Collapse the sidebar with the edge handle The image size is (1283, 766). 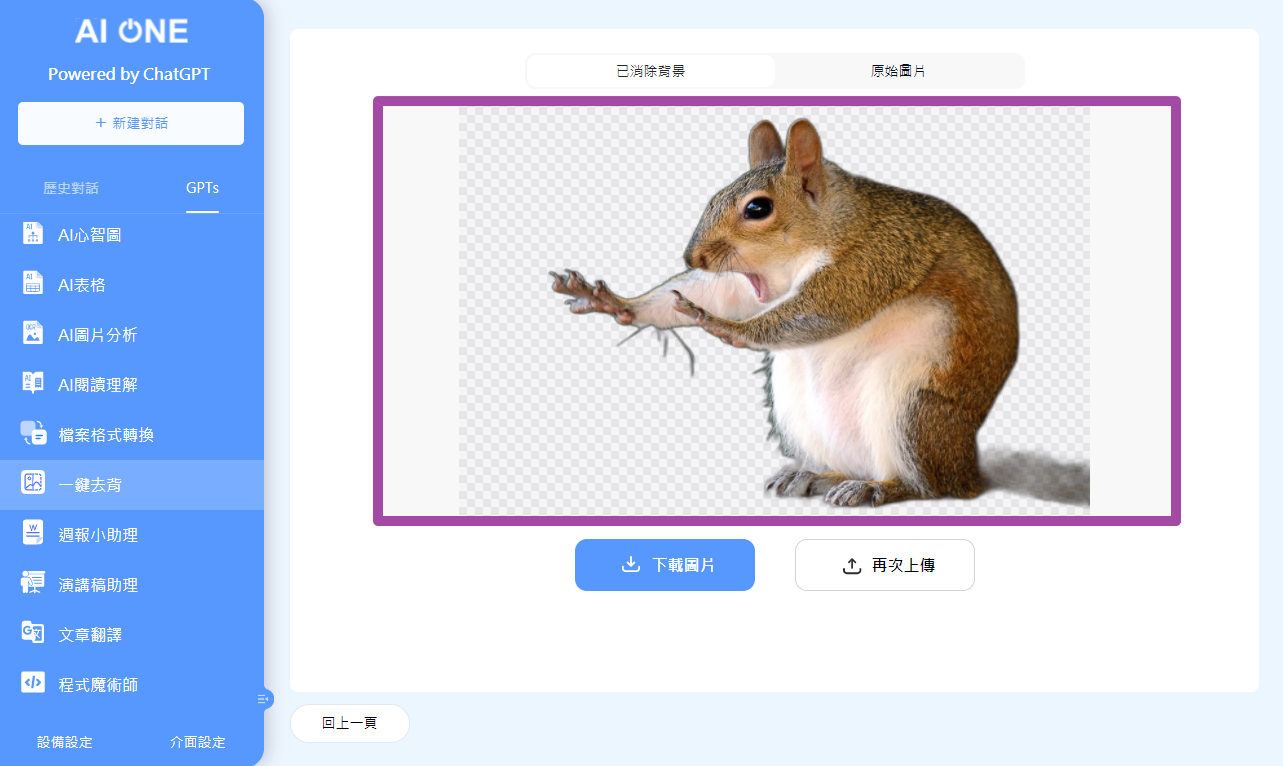point(263,699)
